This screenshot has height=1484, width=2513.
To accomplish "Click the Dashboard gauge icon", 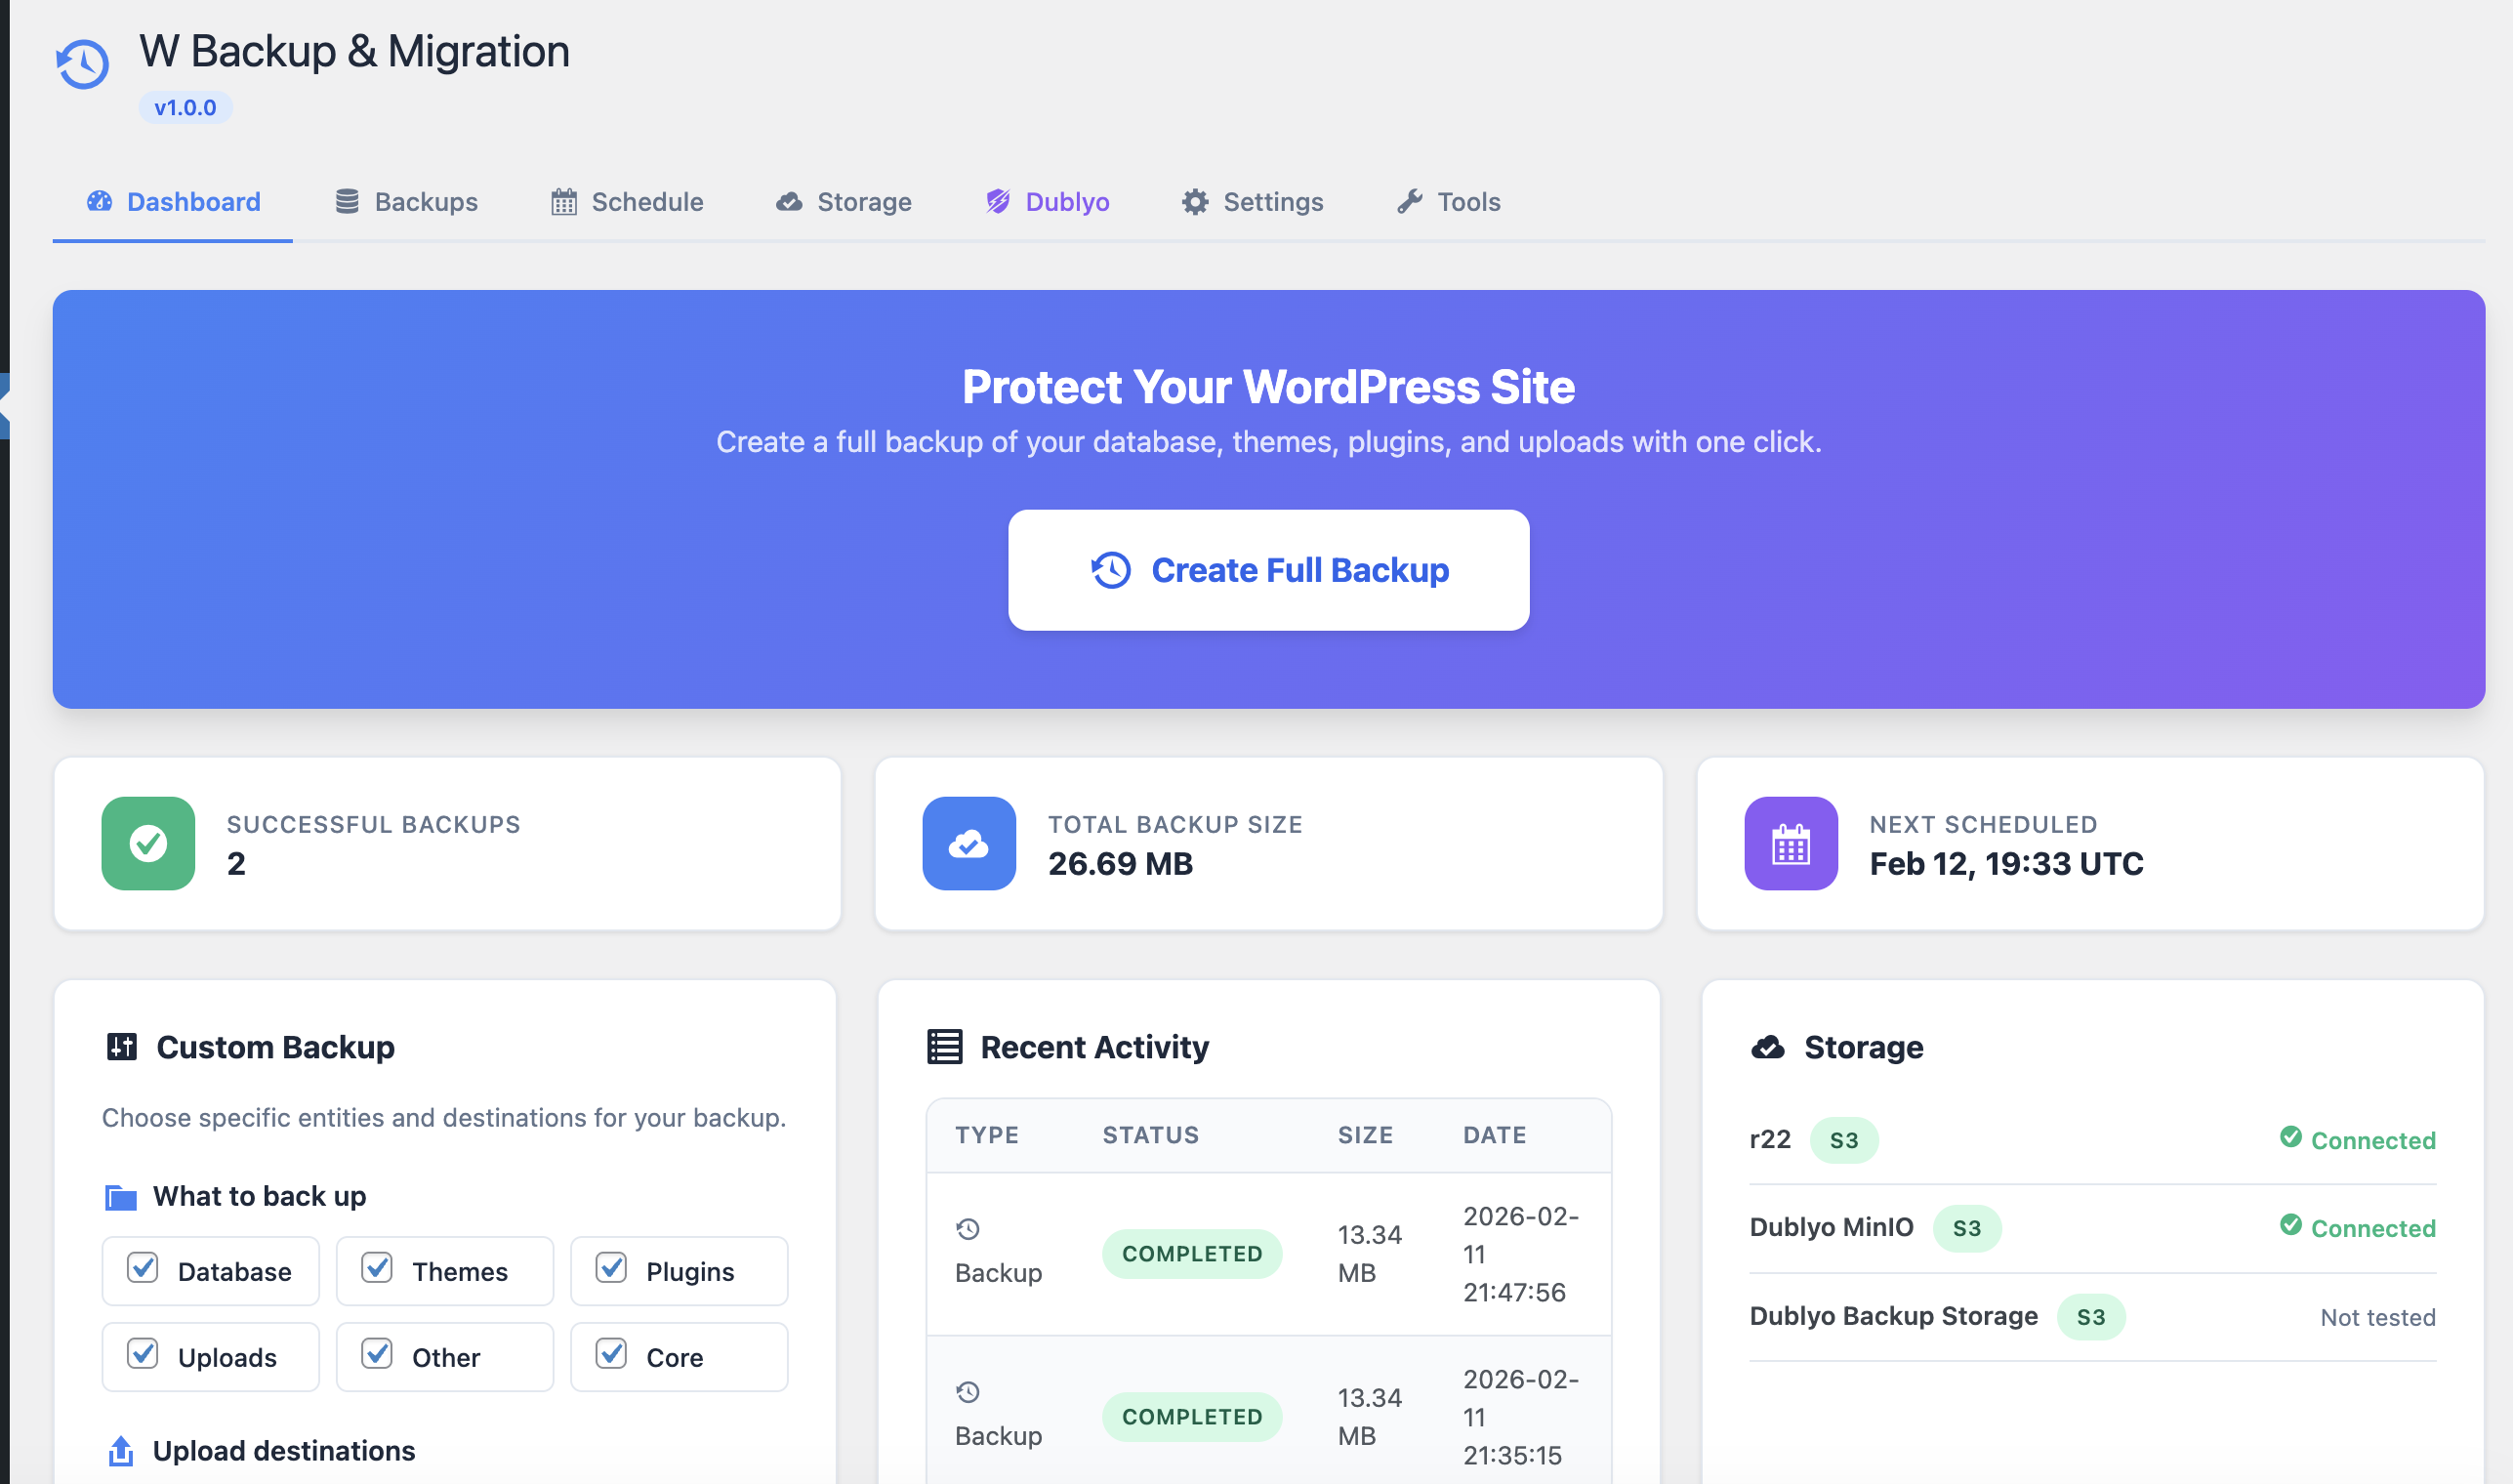I will (98, 201).
